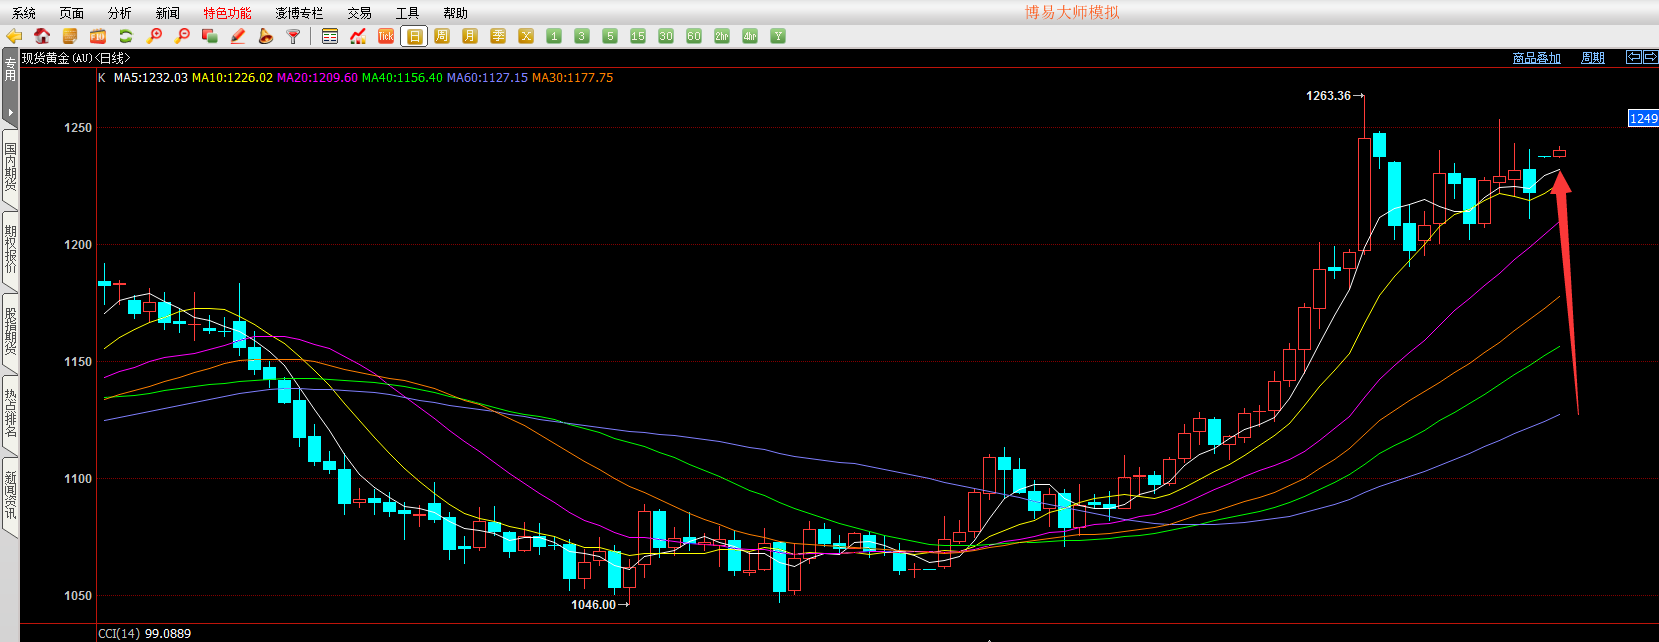Open the 国内期货 side tab
1659x642 pixels.
click(10, 167)
